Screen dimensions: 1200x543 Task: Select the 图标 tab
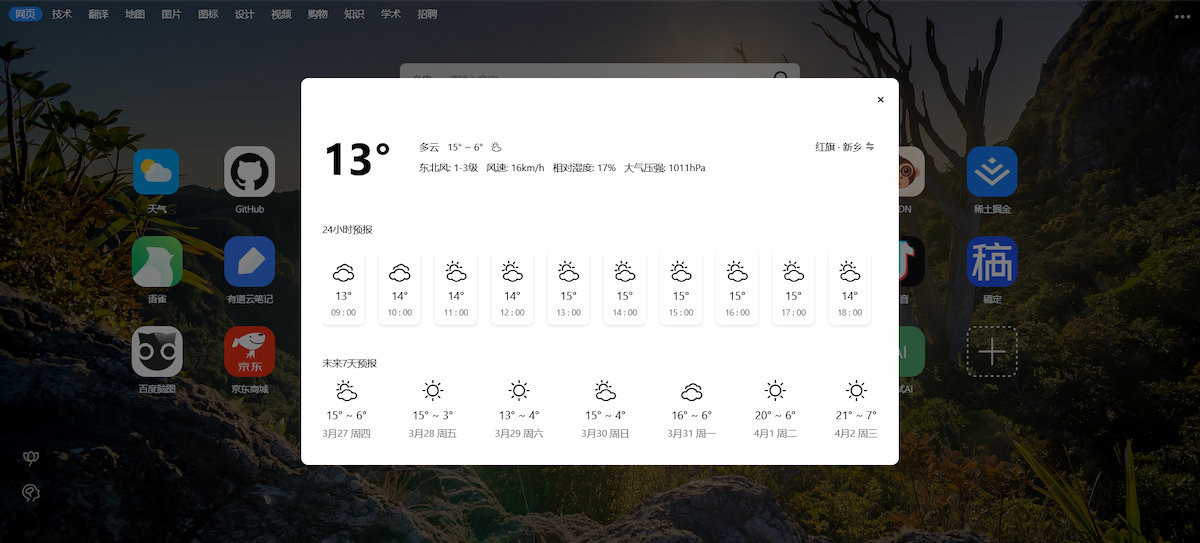click(208, 15)
